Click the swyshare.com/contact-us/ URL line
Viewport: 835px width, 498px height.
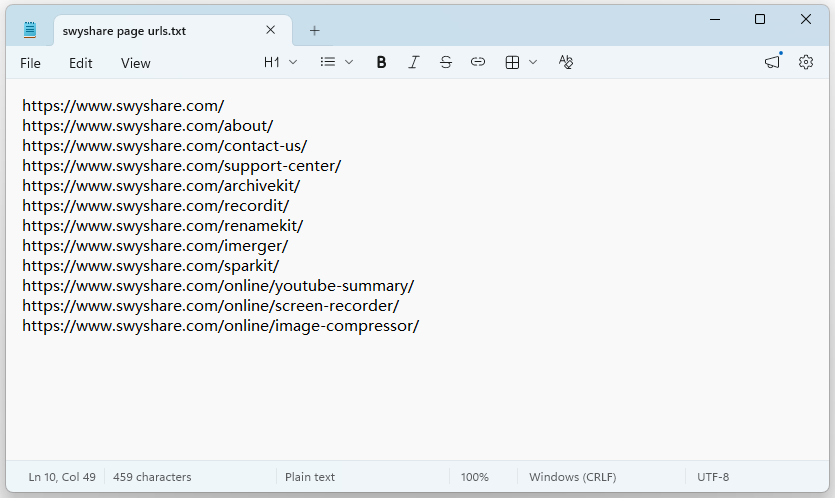[x=165, y=146]
